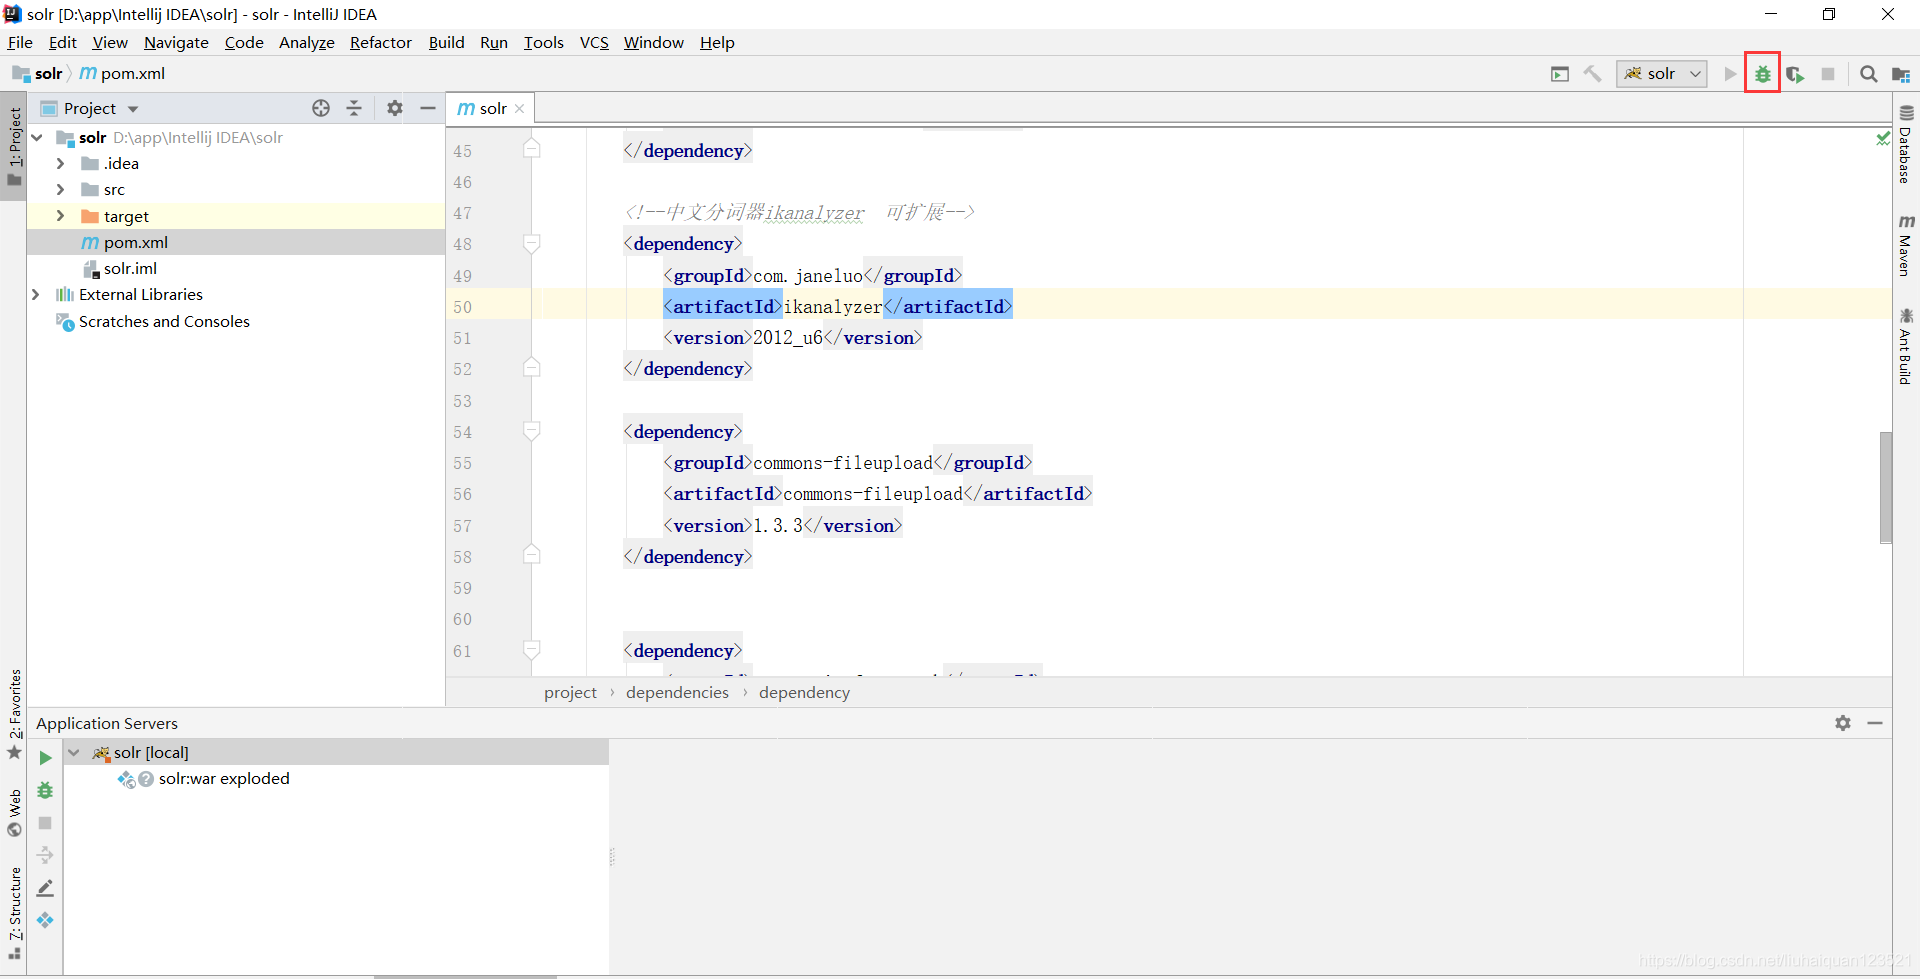Click project in editor breadcrumbs
The width and height of the screenshot is (1920, 979).
point(570,693)
